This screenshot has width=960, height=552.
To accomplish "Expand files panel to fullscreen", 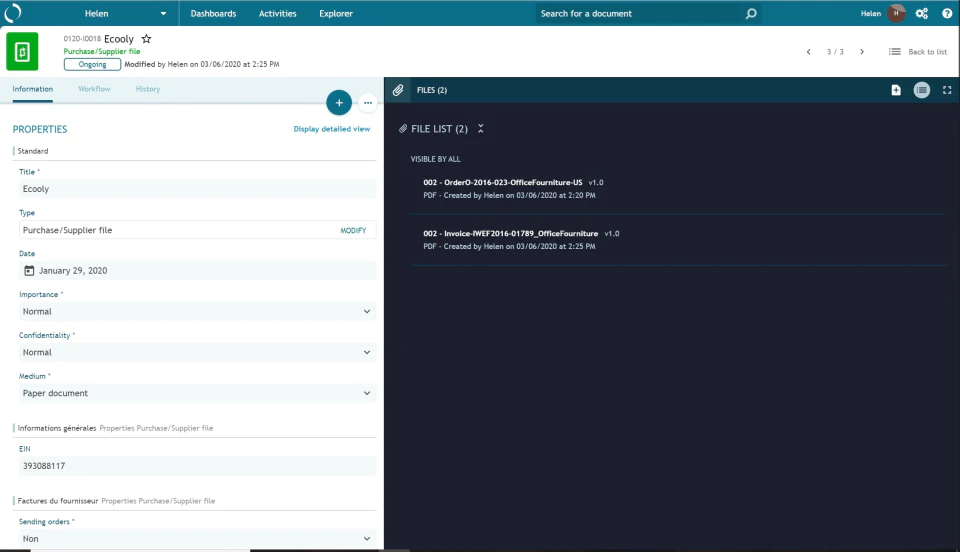I will 947,90.
